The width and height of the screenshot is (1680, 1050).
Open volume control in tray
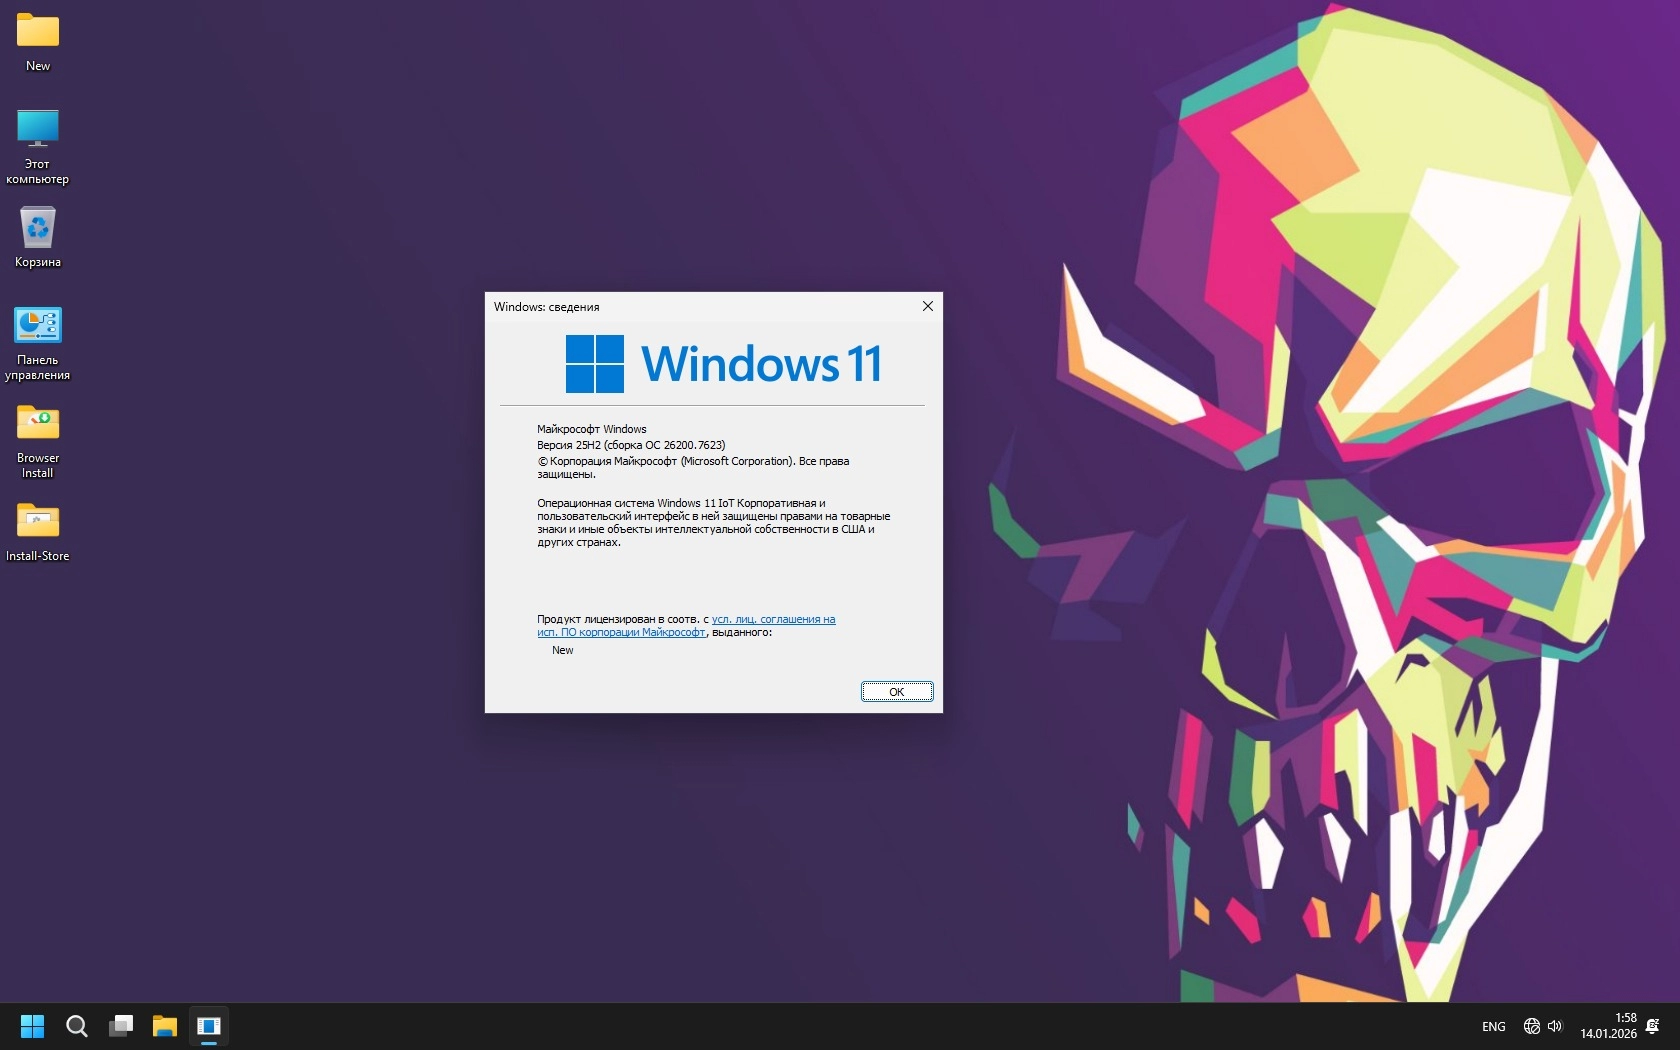tap(1556, 1026)
